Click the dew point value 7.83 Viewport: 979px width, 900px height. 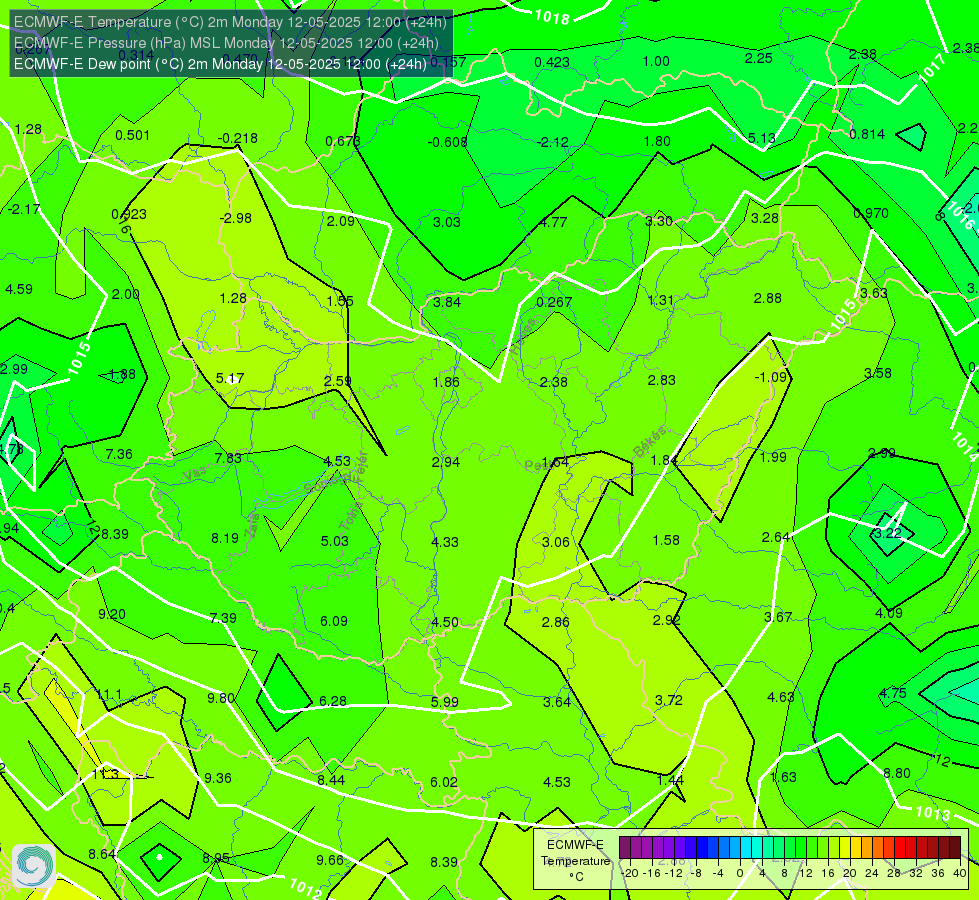(228, 458)
